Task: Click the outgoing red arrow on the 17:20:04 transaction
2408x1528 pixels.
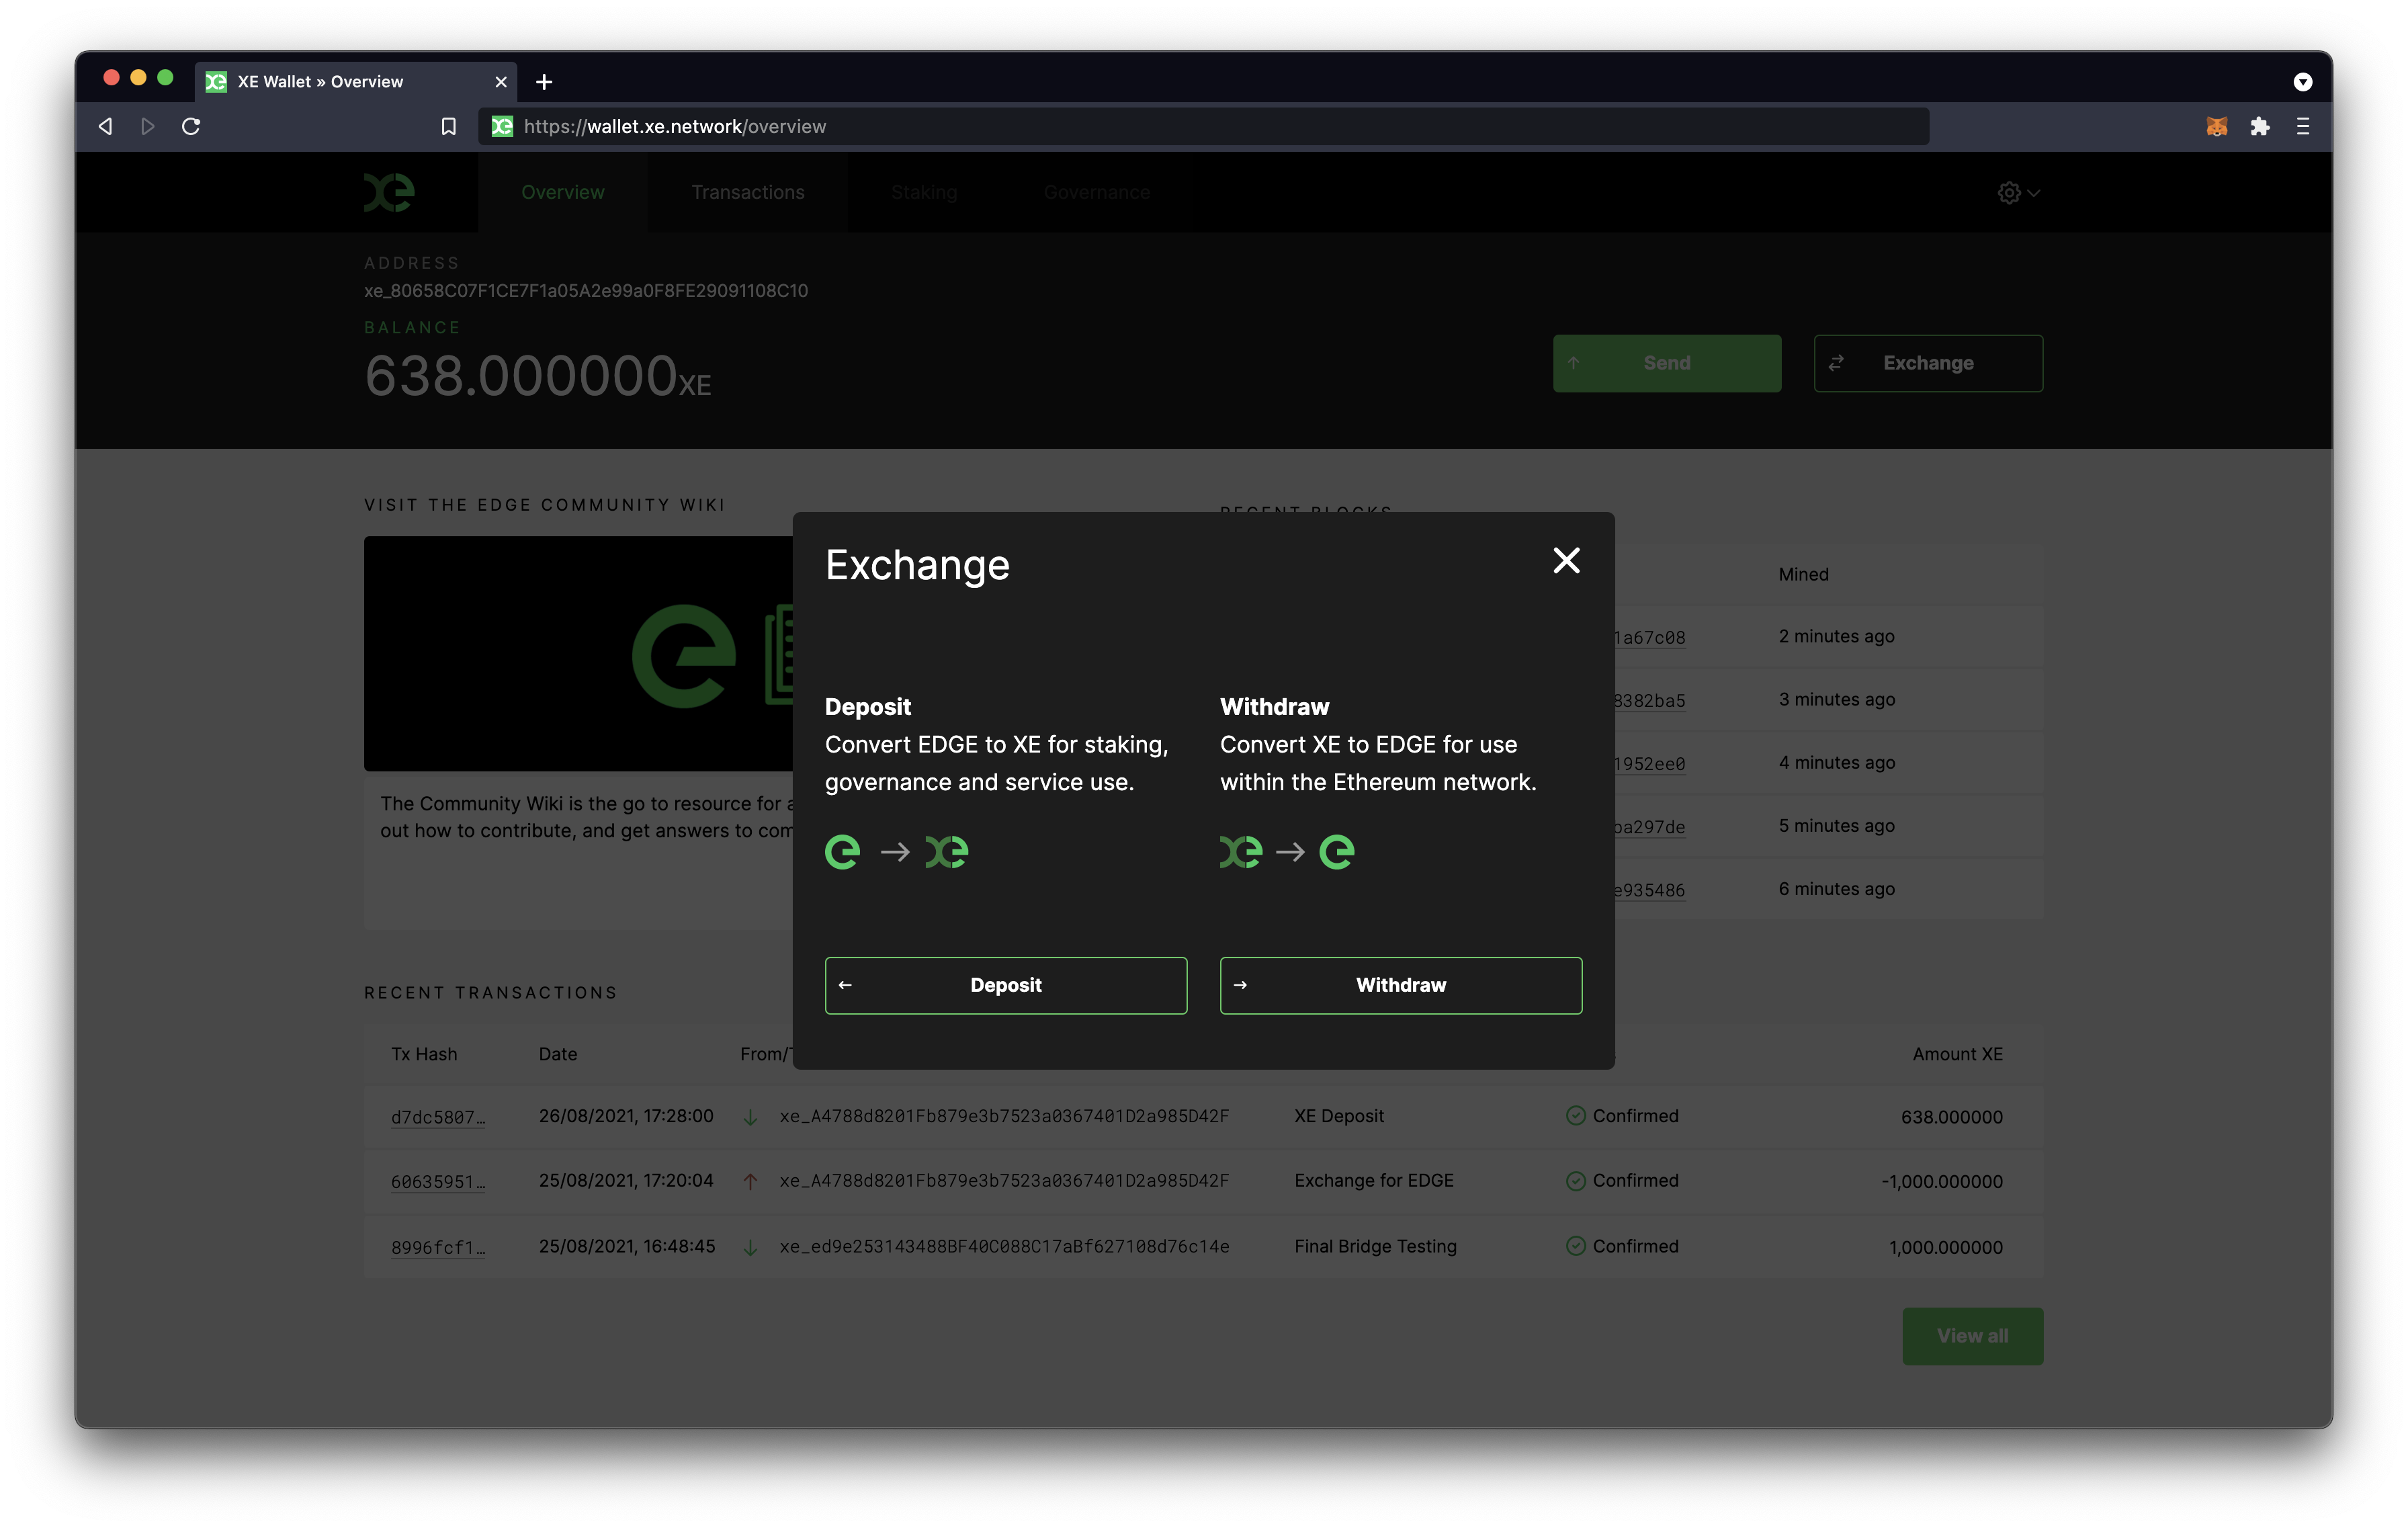Action: (x=750, y=1182)
